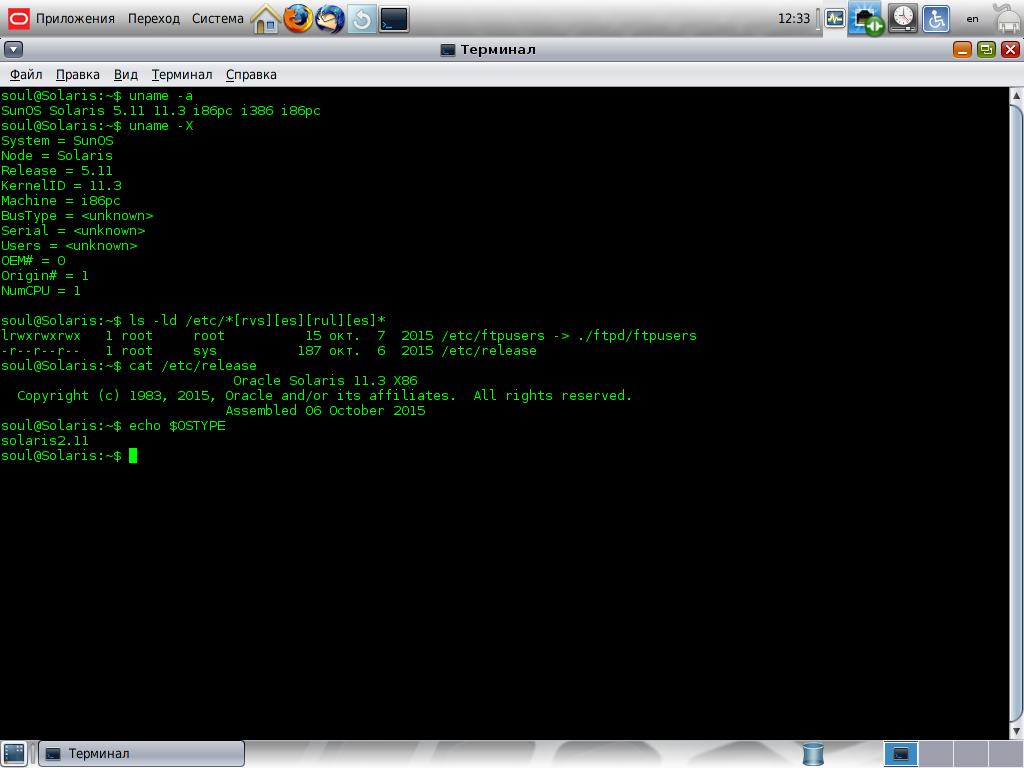Screen dimensions: 1024x768
Task: Open the Update Manager launcher icon
Action: click(x=362, y=19)
